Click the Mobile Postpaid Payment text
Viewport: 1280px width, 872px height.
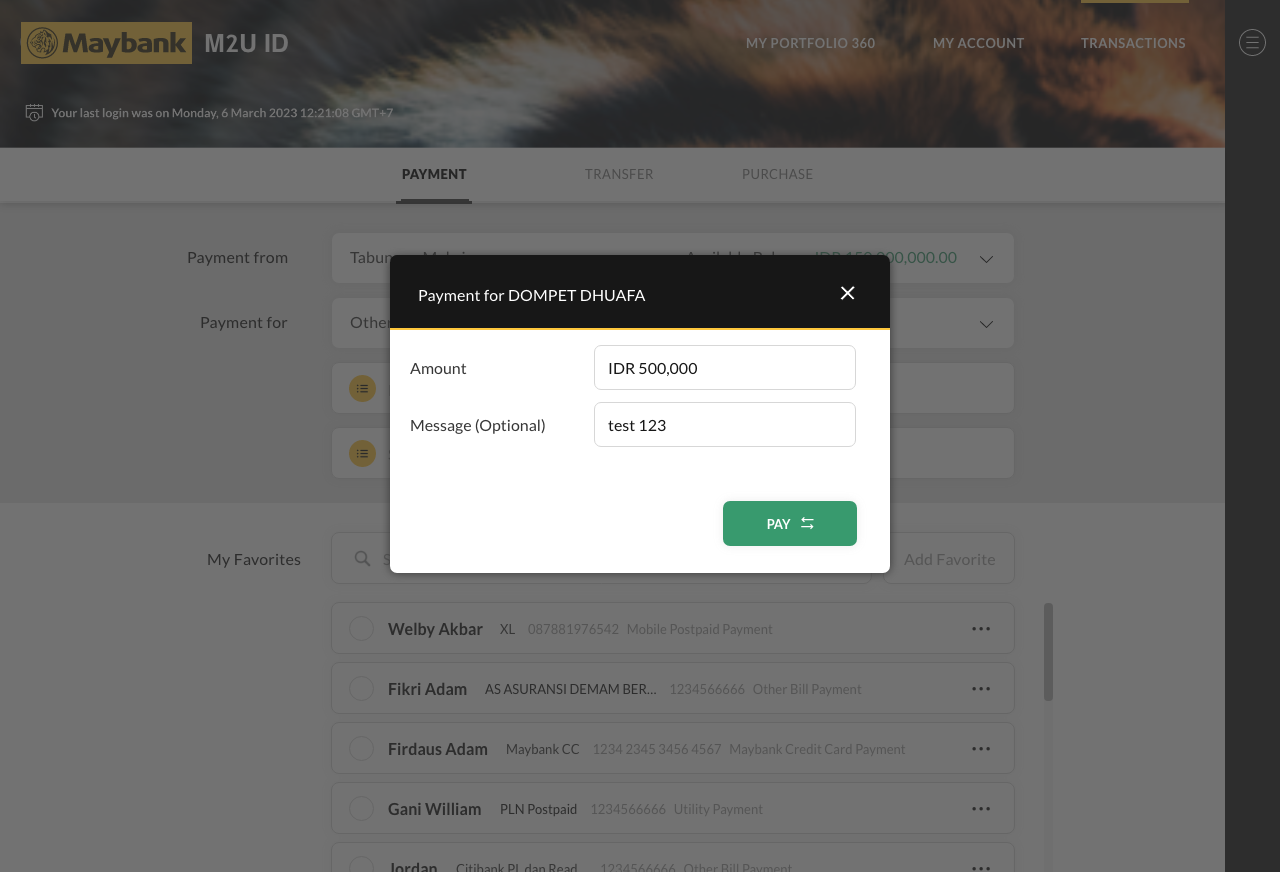tap(699, 629)
